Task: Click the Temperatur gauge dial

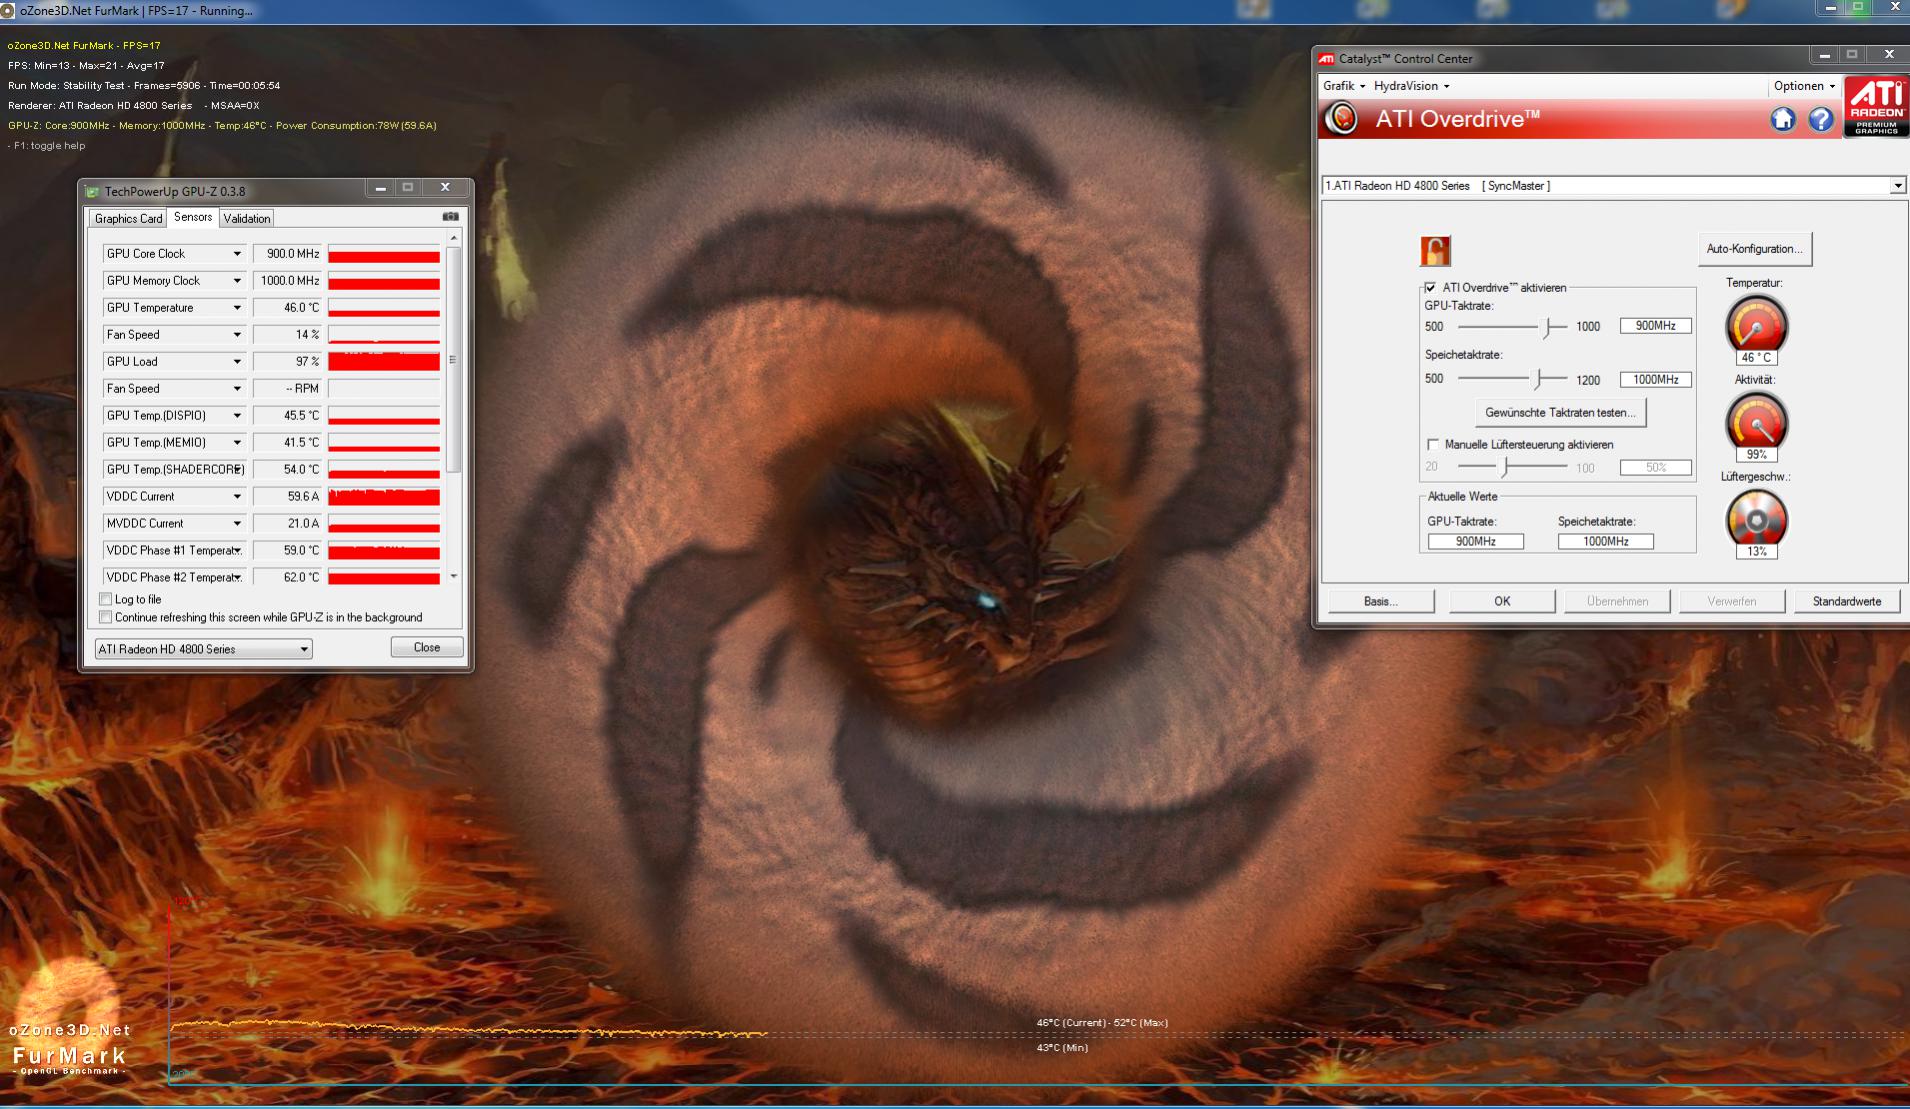Action: pyautogui.click(x=1756, y=324)
